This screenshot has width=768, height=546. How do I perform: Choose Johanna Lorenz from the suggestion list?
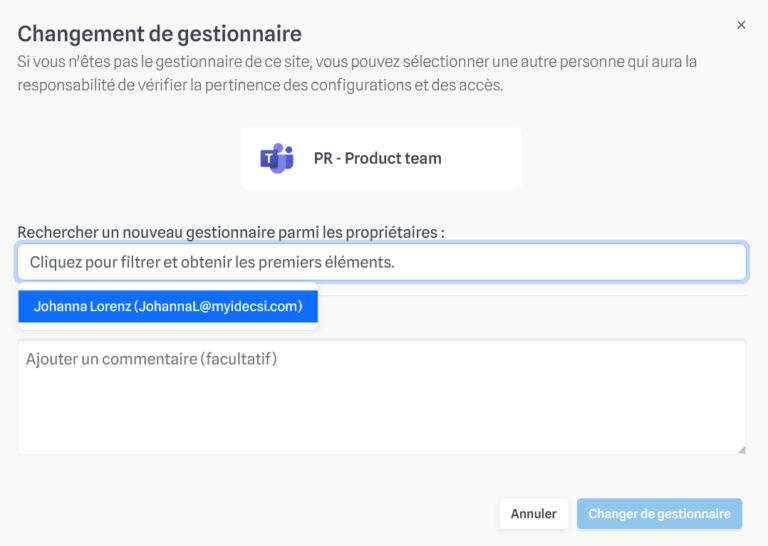(x=168, y=307)
